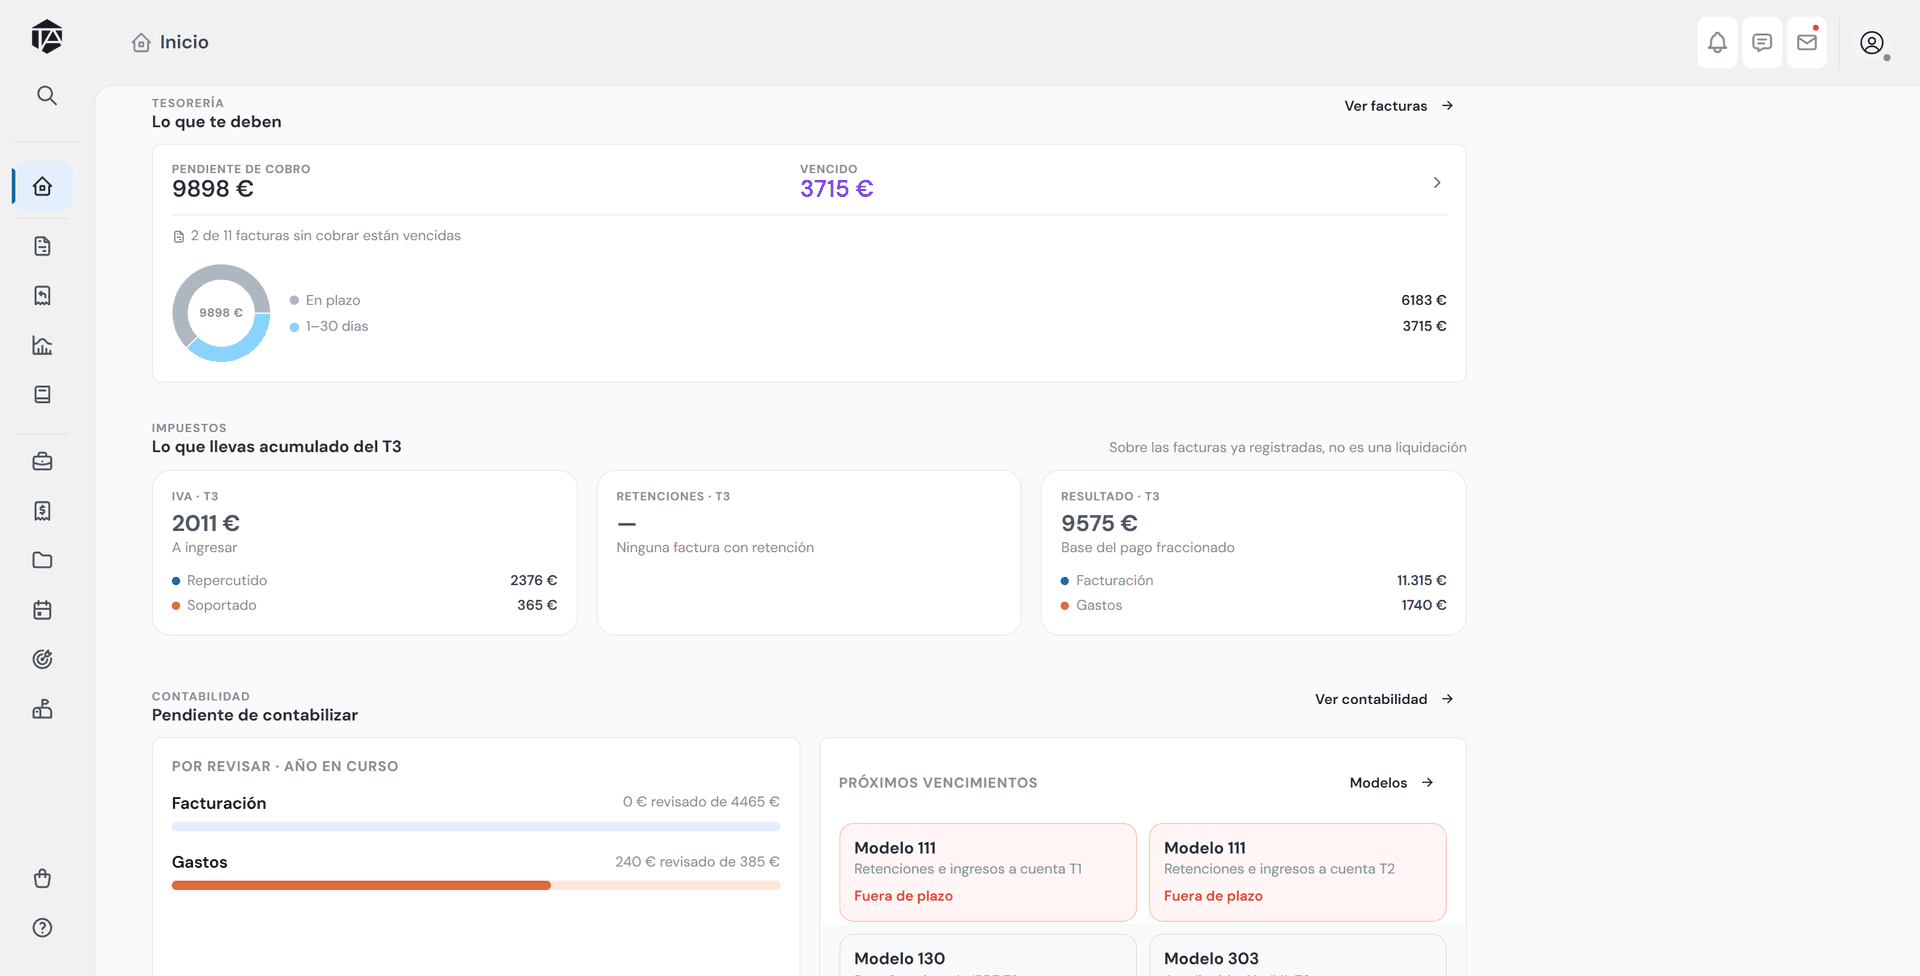Open the Ver contabilidad link
This screenshot has height=976, width=1920.
(1371, 699)
